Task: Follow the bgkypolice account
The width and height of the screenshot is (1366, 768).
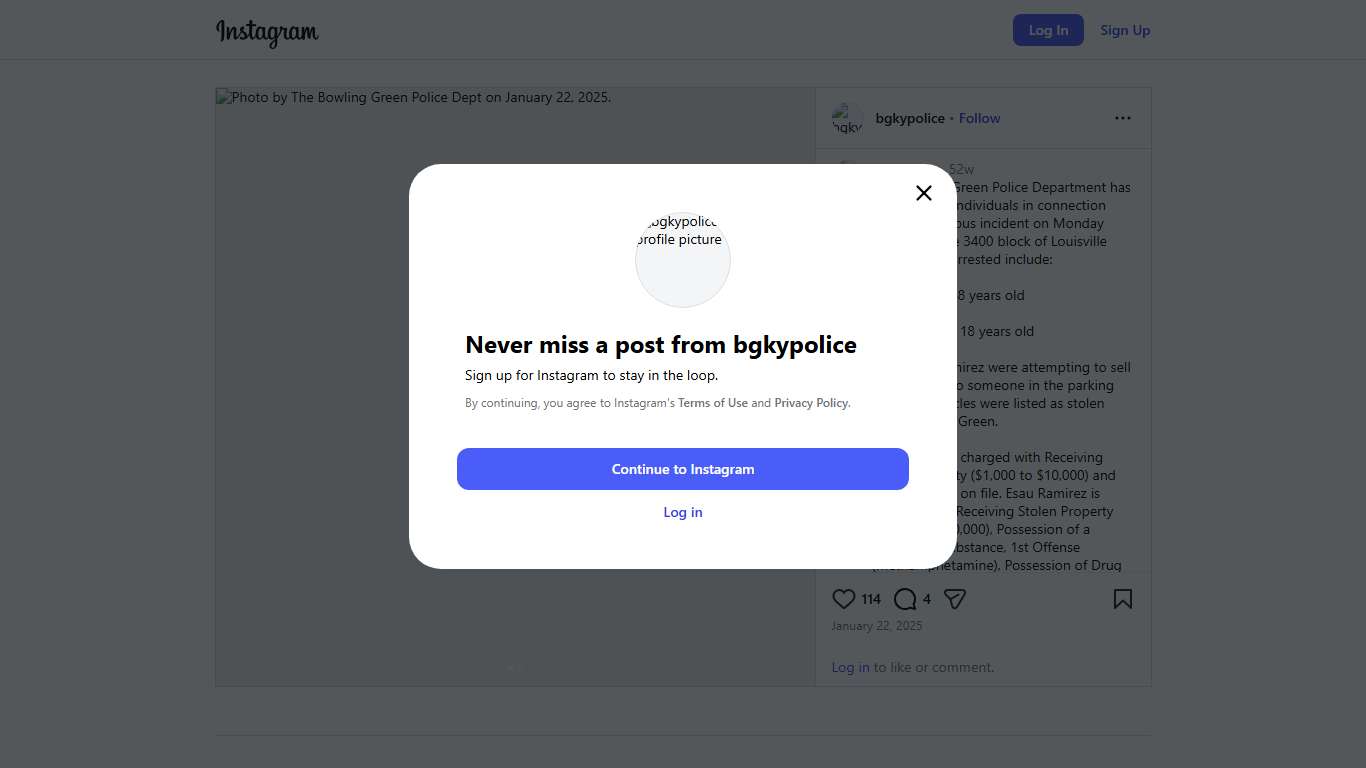Action: point(979,118)
